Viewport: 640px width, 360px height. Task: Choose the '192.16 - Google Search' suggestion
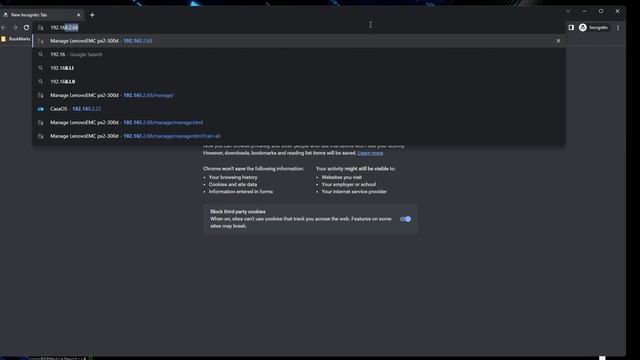coord(299,54)
